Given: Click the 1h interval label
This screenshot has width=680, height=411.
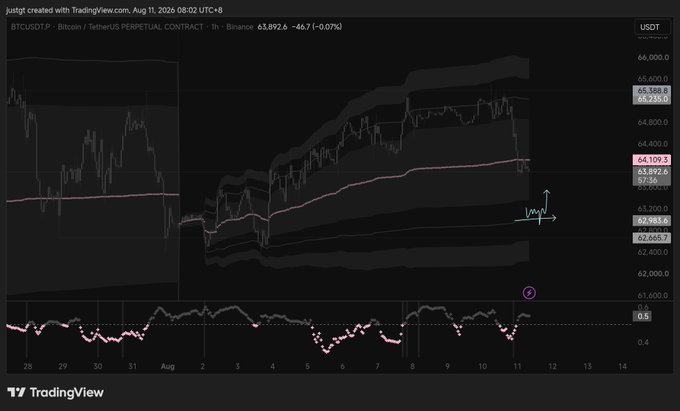Looking at the screenshot, I should (215, 27).
